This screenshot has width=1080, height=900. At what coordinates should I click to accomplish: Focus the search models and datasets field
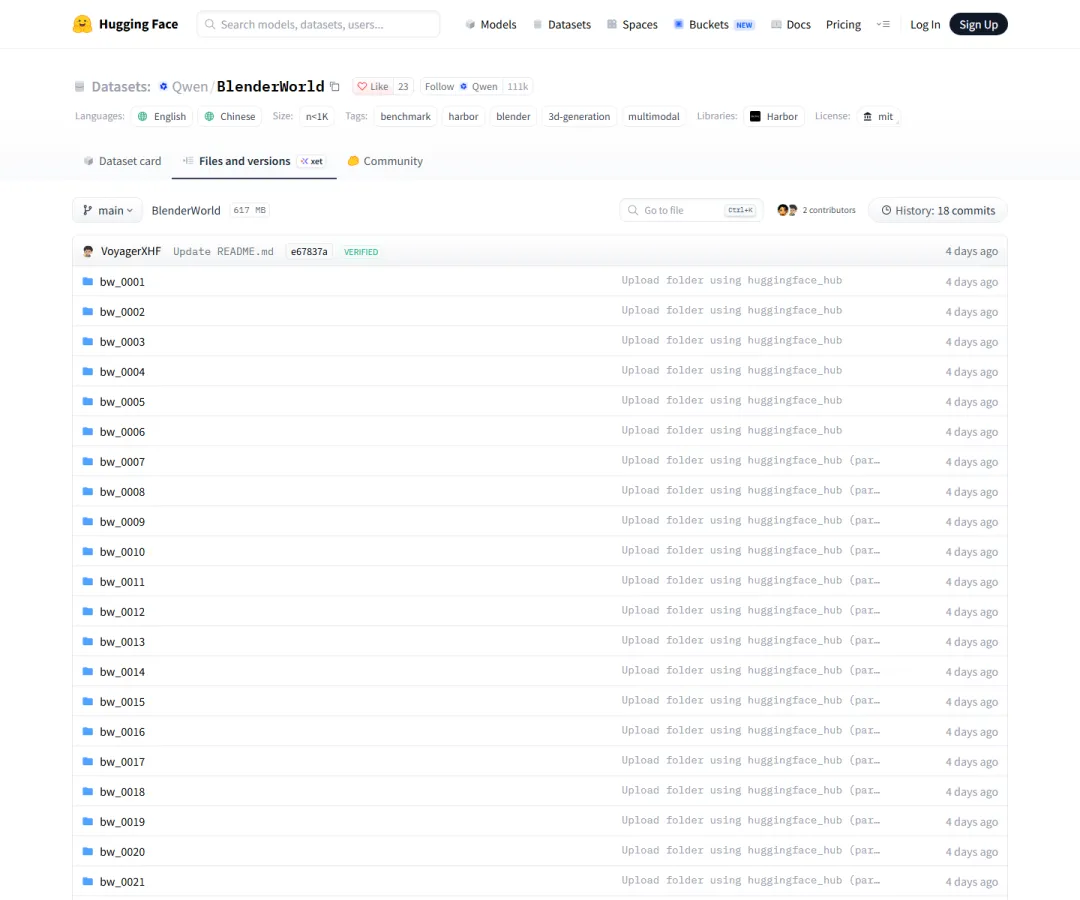[318, 25]
